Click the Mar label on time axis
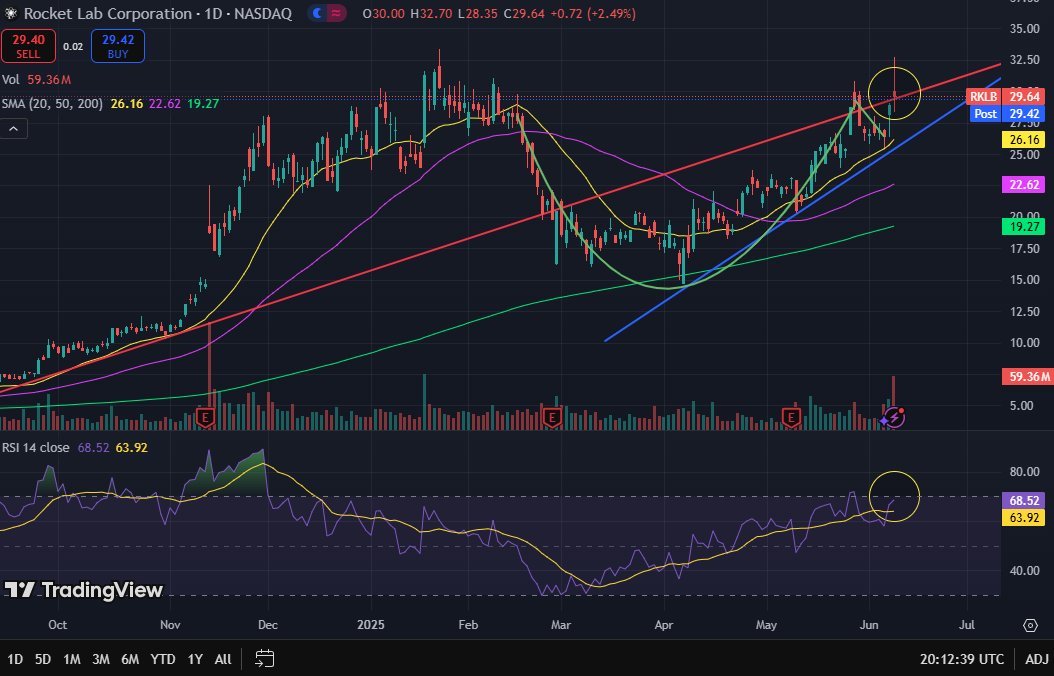The image size is (1054, 676). coord(561,625)
